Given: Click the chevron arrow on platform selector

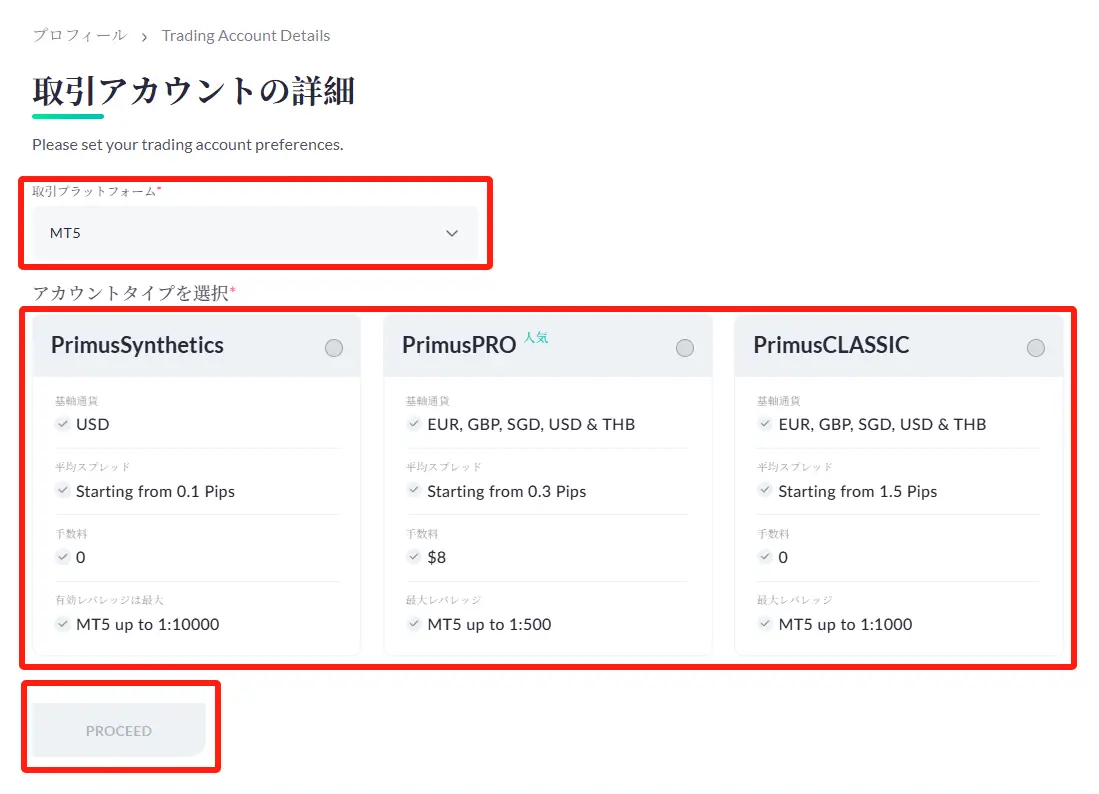Looking at the screenshot, I should 452,233.
